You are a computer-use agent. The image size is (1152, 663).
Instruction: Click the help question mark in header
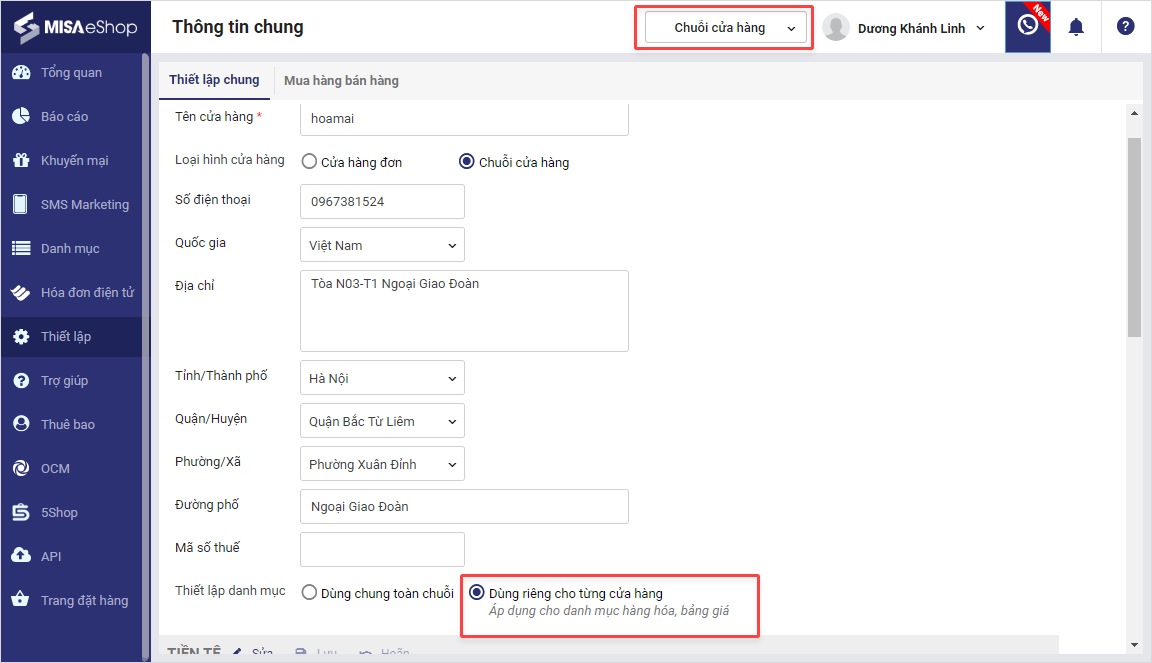1125,26
